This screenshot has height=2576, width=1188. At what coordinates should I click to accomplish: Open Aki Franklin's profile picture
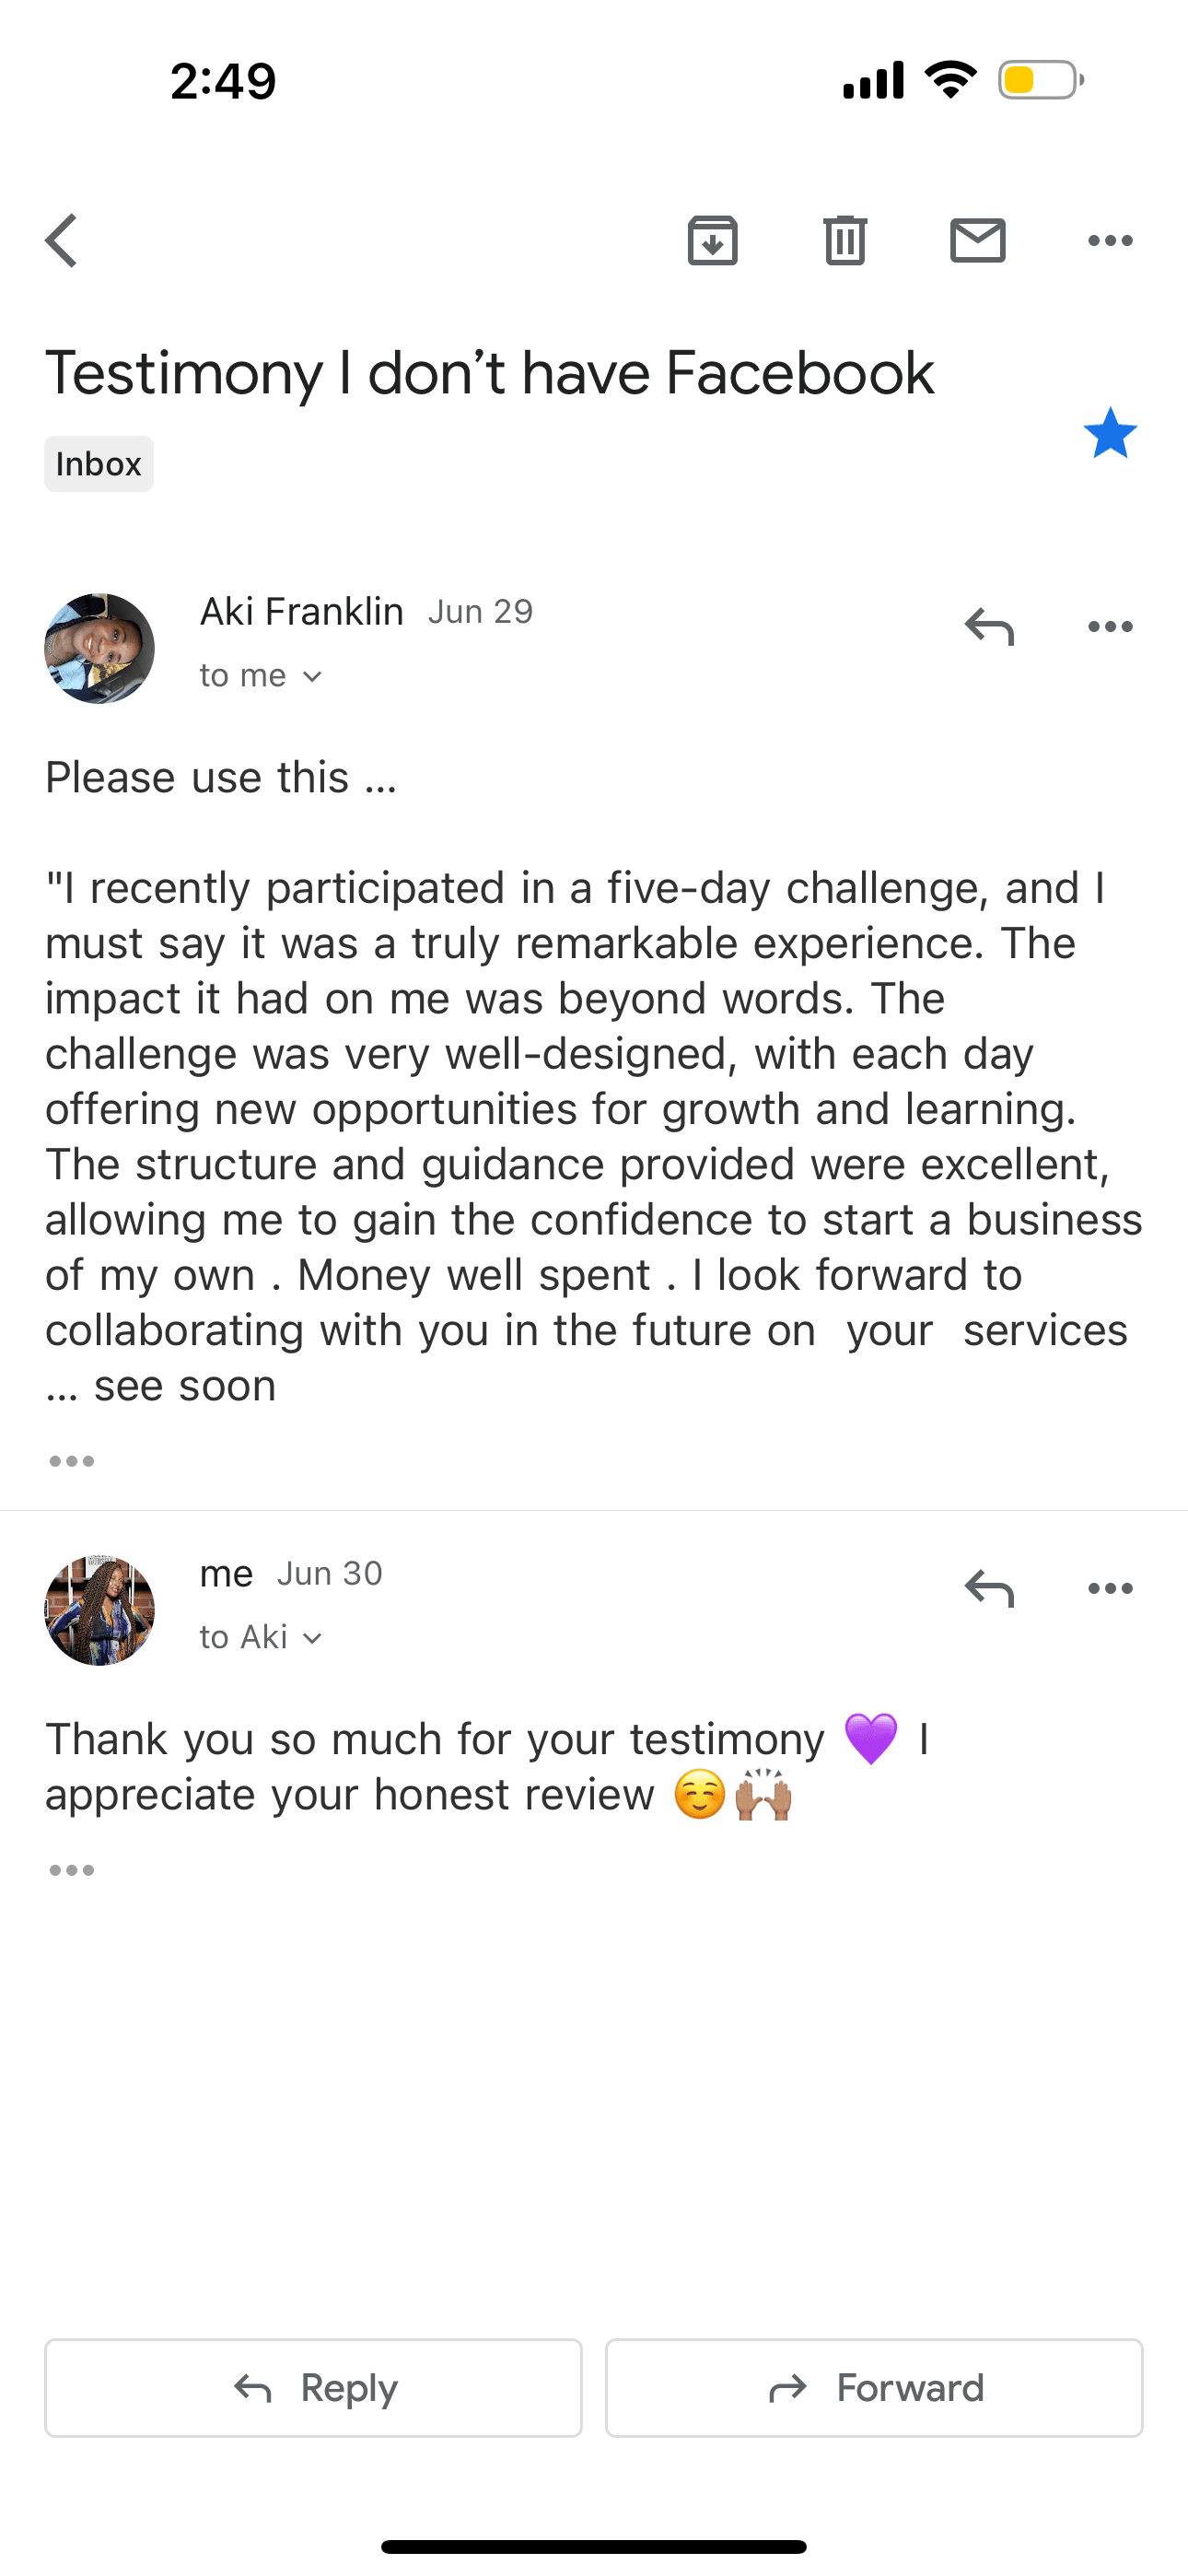[x=99, y=648]
